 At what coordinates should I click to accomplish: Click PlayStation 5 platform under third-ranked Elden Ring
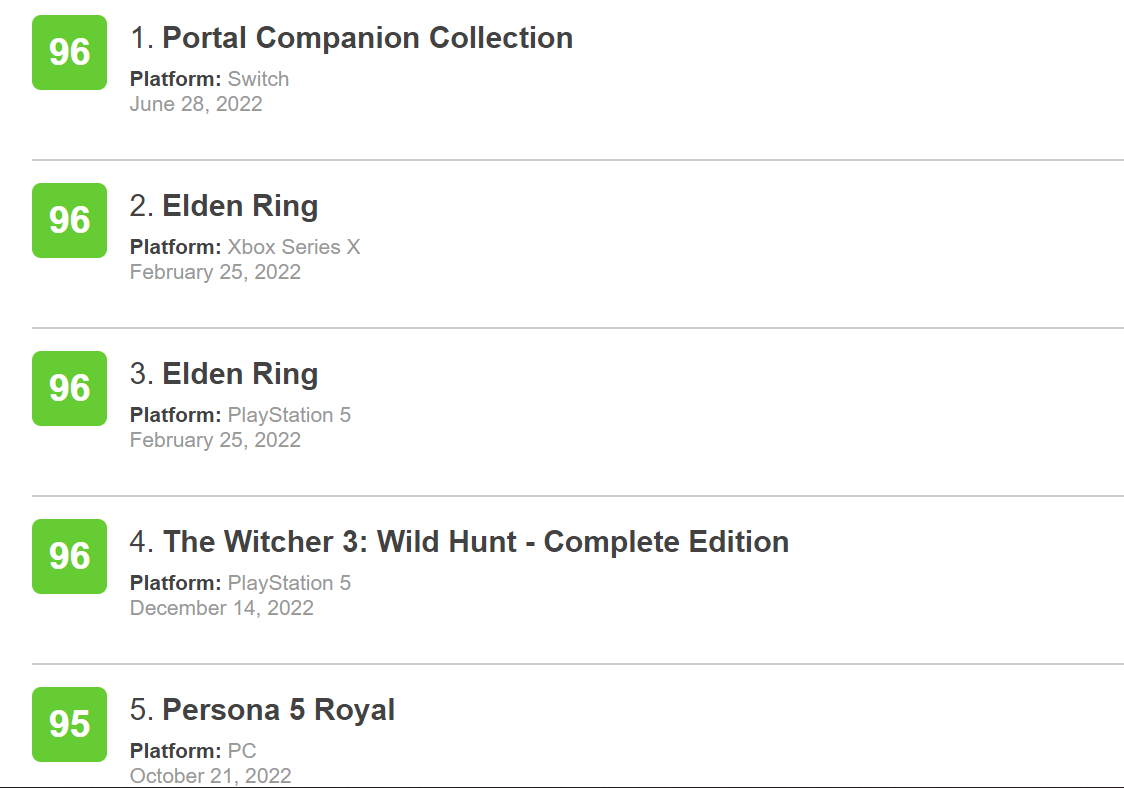pyautogui.click(x=289, y=415)
